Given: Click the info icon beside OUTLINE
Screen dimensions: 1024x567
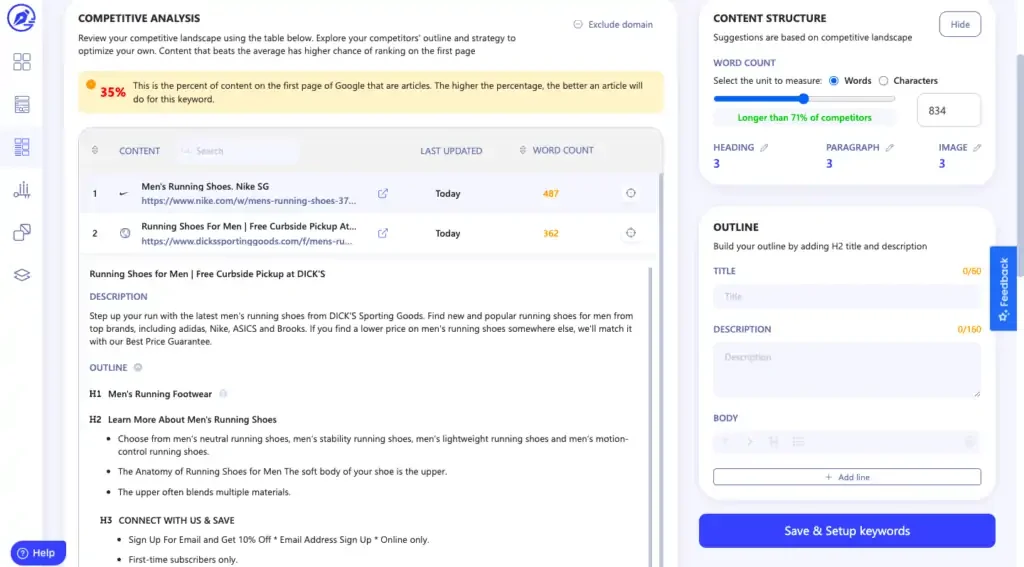Looking at the screenshot, I should pos(138,367).
